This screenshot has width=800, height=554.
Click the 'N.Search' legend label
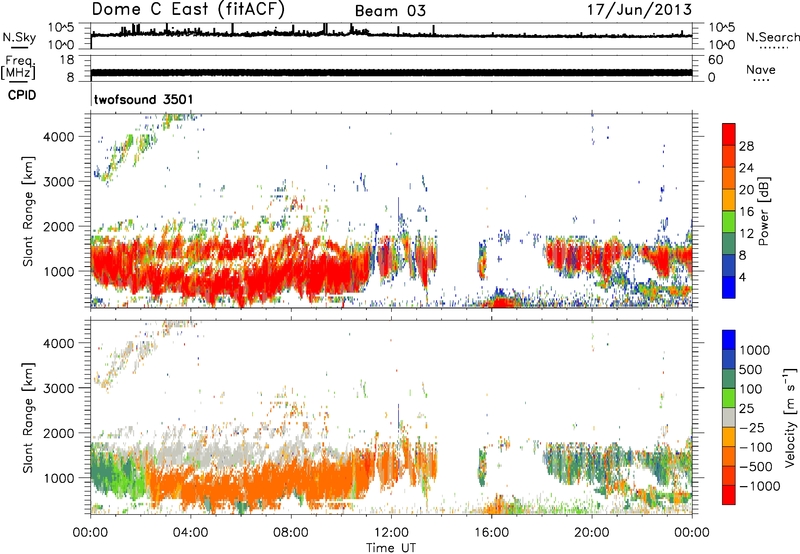pyautogui.click(x=772, y=37)
